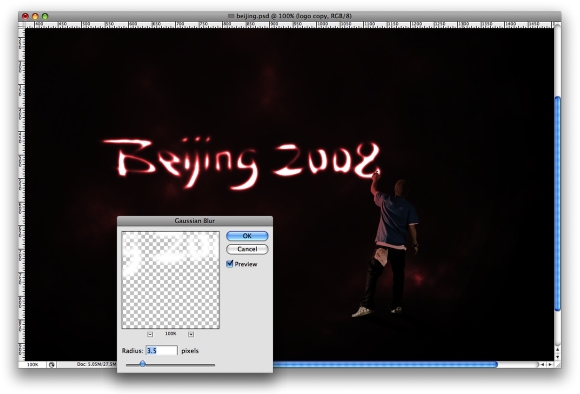Click the yellow minimize window button
Screen dimensions: 580x394
(35, 16)
